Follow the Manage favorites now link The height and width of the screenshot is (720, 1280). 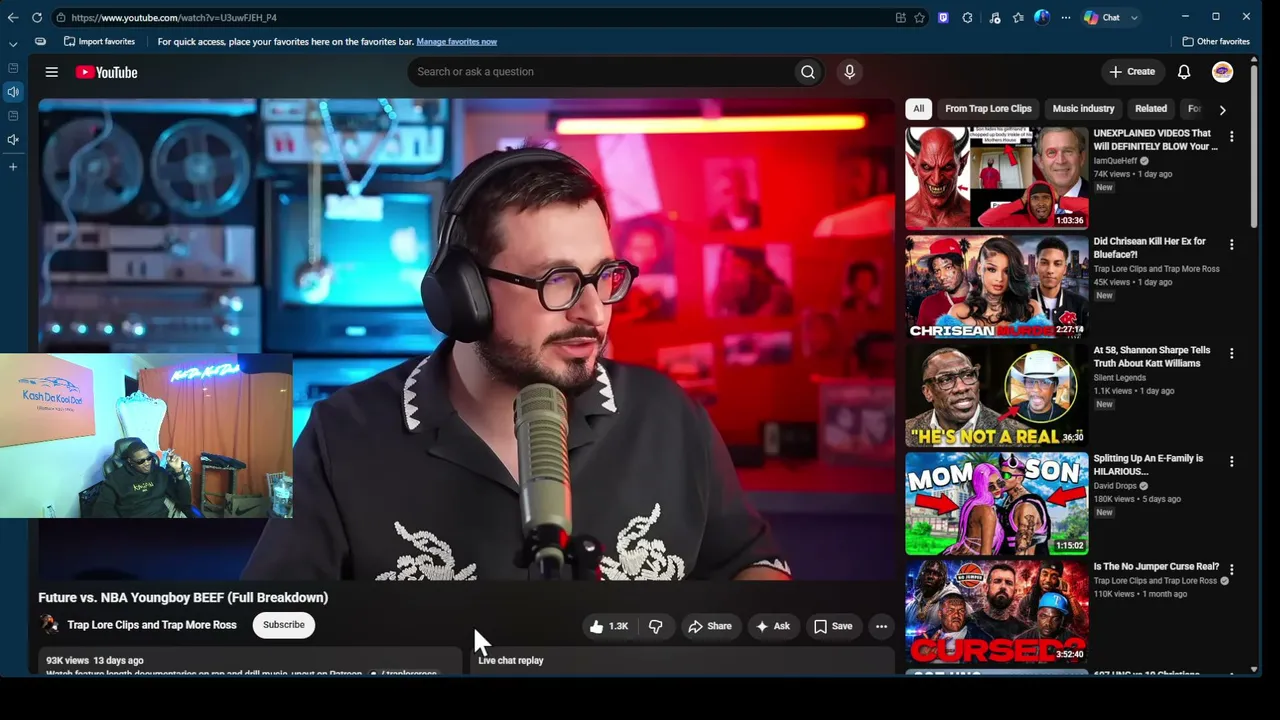pyautogui.click(x=456, y=42)
